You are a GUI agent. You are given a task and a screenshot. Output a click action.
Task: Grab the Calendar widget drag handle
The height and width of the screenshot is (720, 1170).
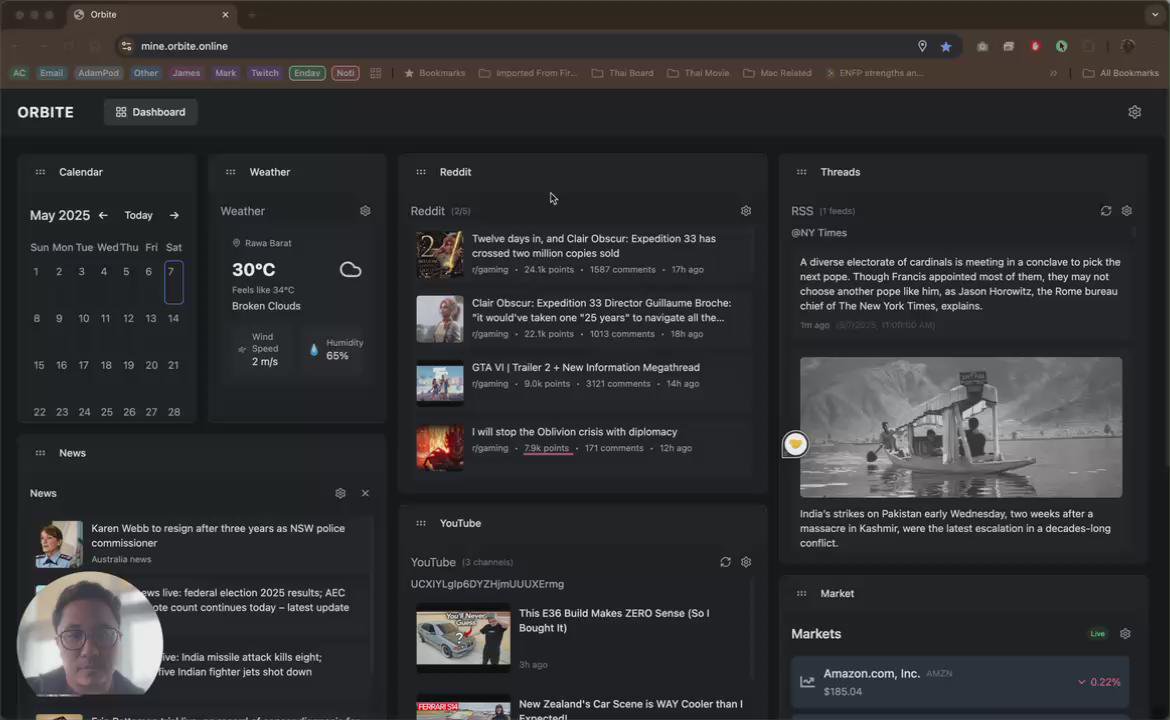(40, 172)
